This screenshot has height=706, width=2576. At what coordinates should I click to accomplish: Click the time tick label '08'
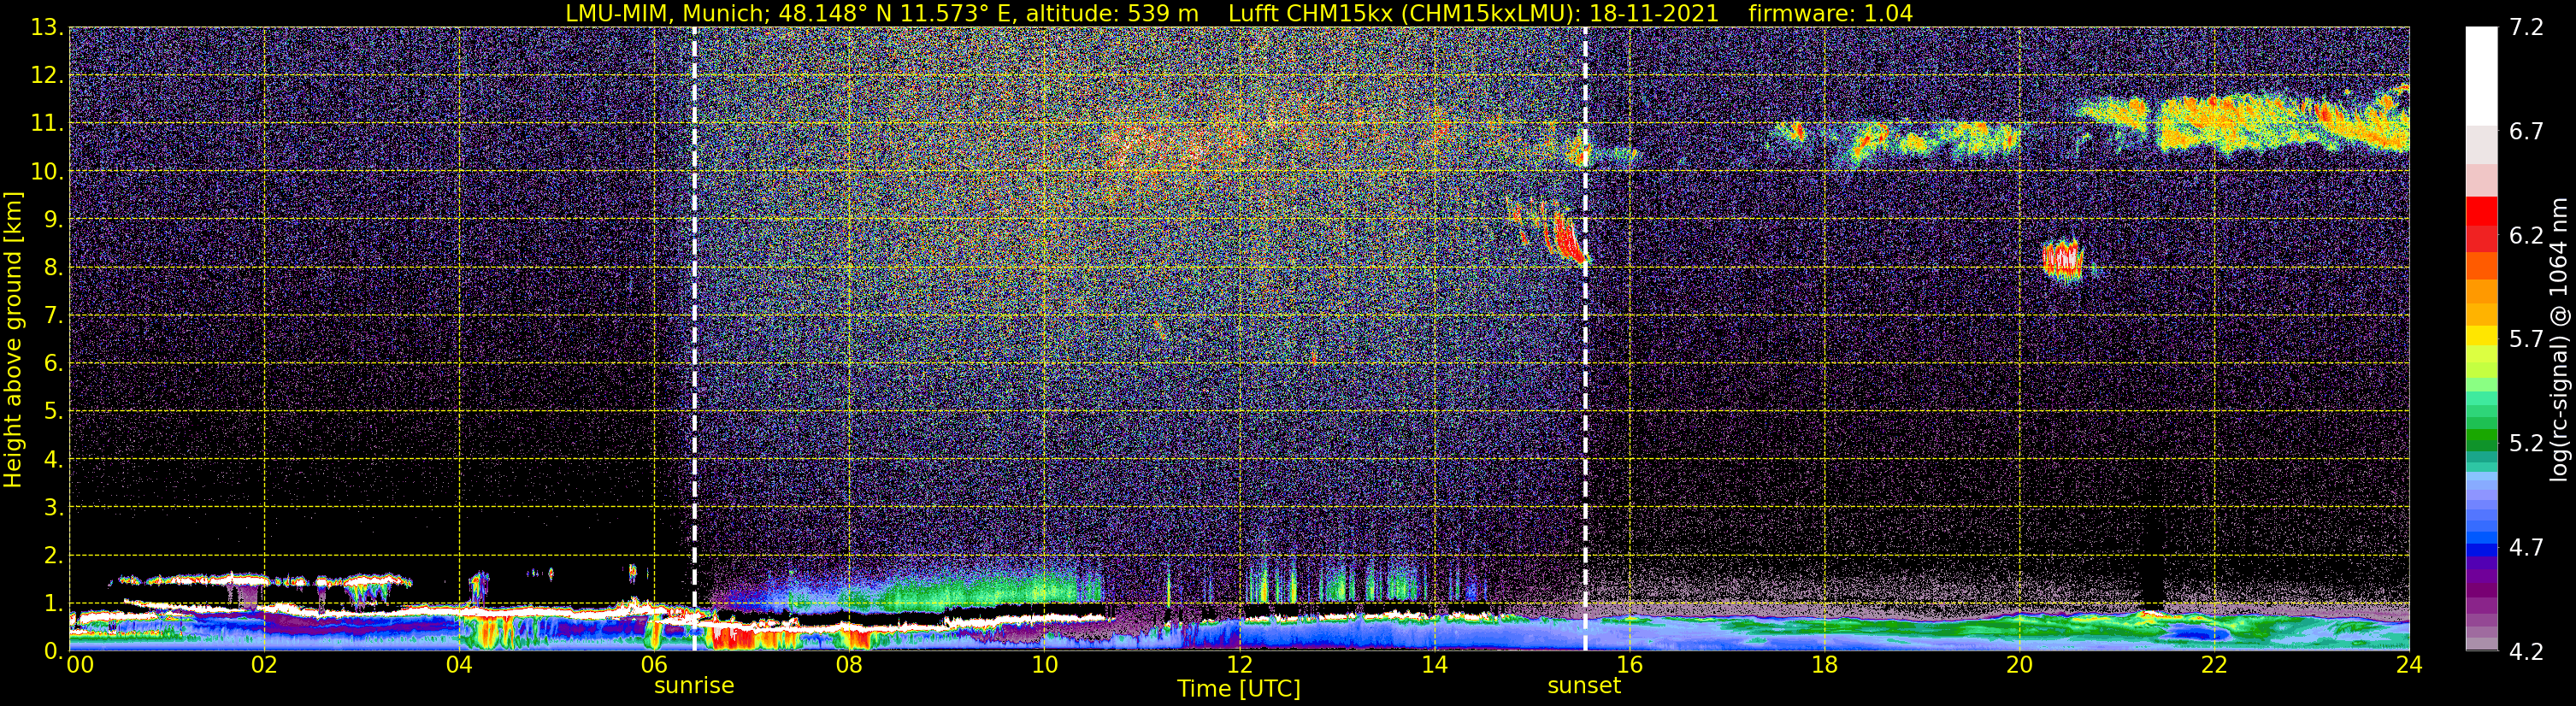pos(849,665)
